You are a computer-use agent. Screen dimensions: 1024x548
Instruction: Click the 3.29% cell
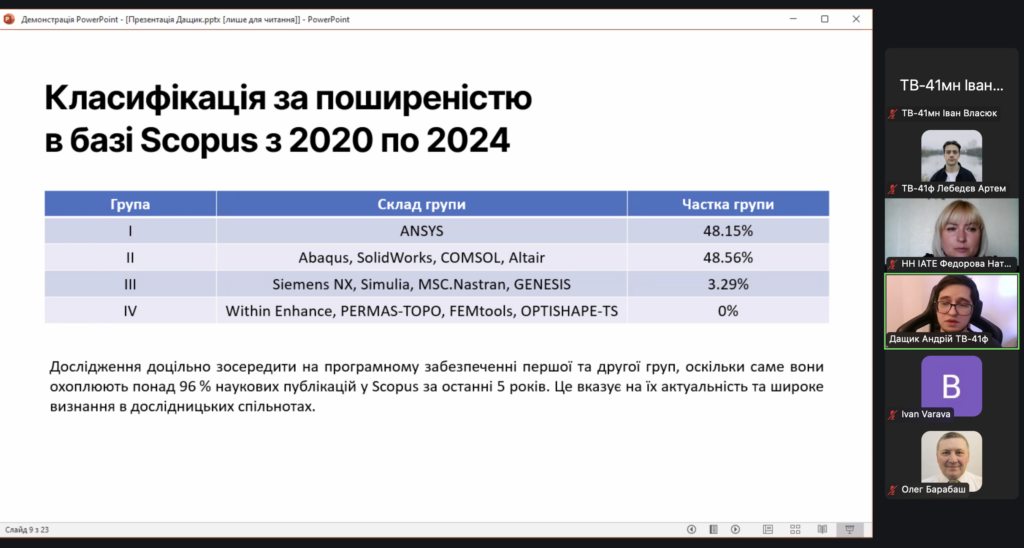728,284
